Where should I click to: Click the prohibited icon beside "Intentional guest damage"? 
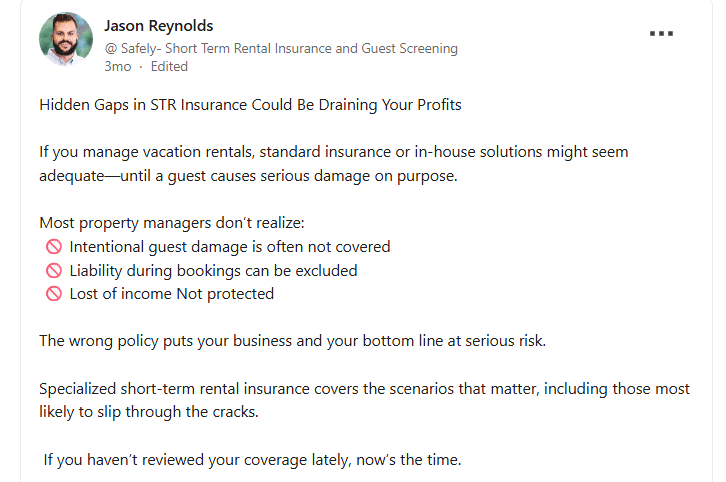point(54,246)
